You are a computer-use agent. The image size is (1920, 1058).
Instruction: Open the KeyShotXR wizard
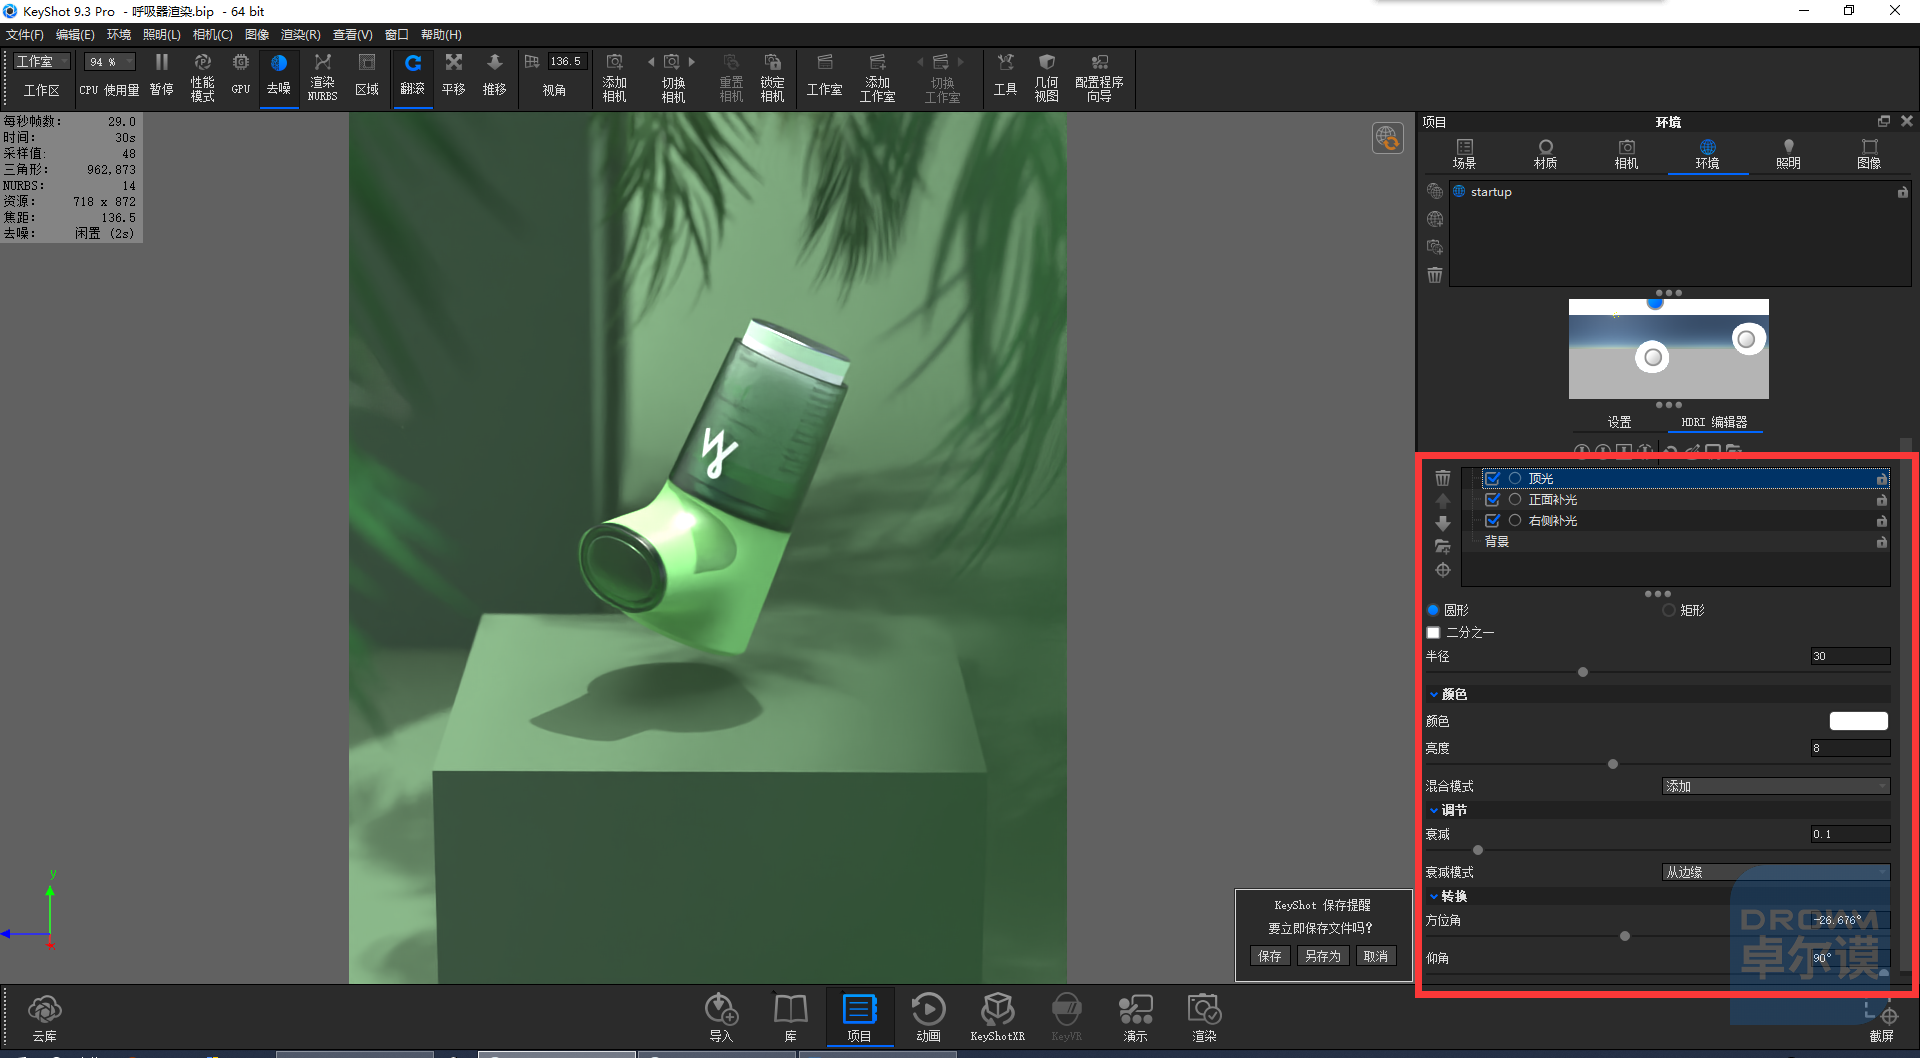point(997,1019)
